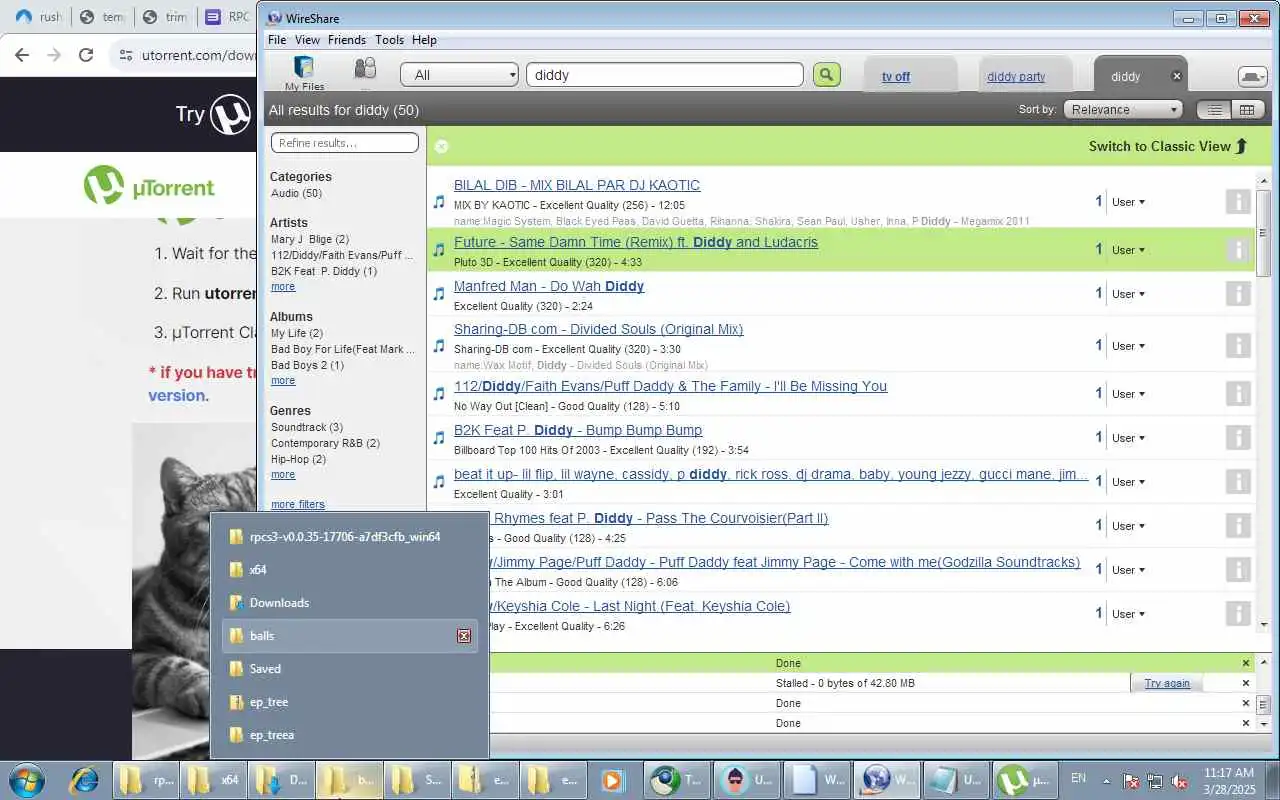The width and height of the screenshot is (1280, 800).
Task: Expand User dropdown for Divided Souls
Action: (1128, 346)
